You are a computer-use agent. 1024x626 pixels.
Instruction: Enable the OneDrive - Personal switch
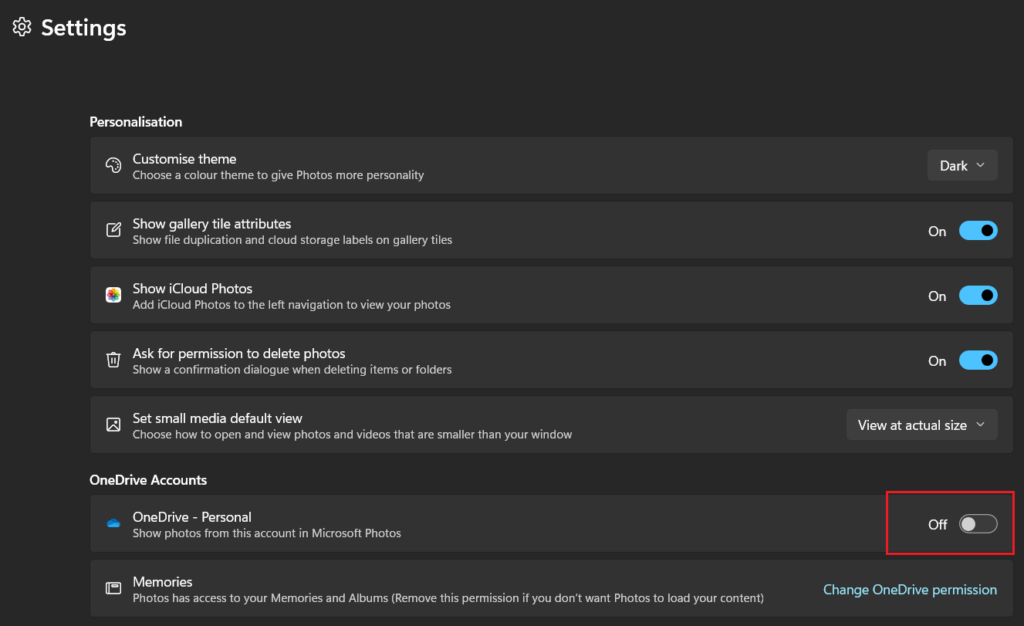pos(978,523)
